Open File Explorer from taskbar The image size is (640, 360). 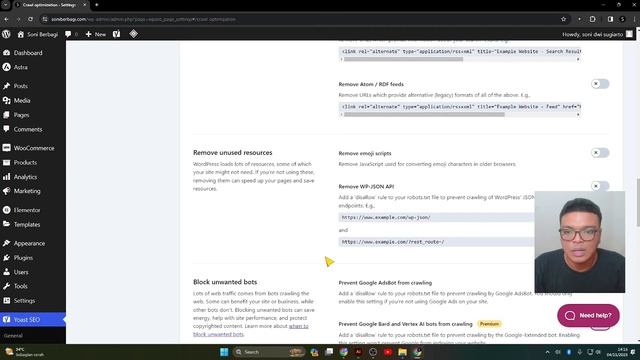402,352
